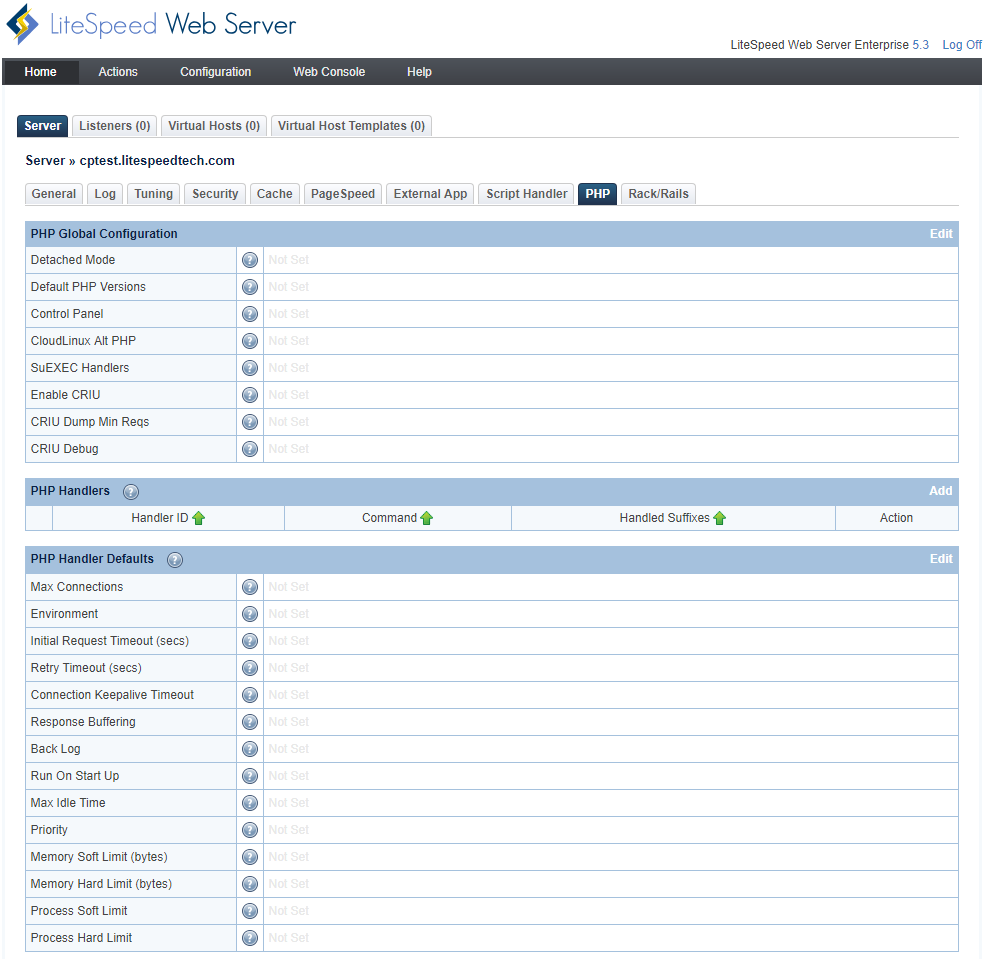
Task: Switch to Listeners (0) tab
Action: 115,126
